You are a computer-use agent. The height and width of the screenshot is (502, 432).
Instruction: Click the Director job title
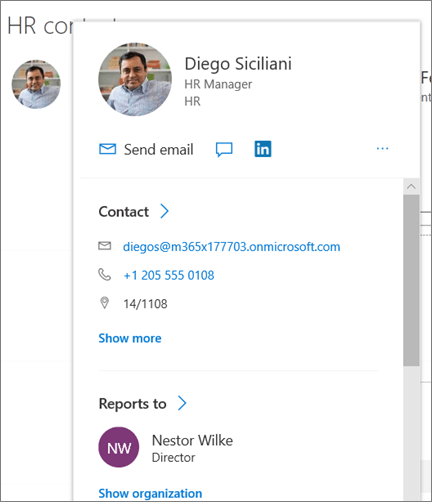point(173,458)
